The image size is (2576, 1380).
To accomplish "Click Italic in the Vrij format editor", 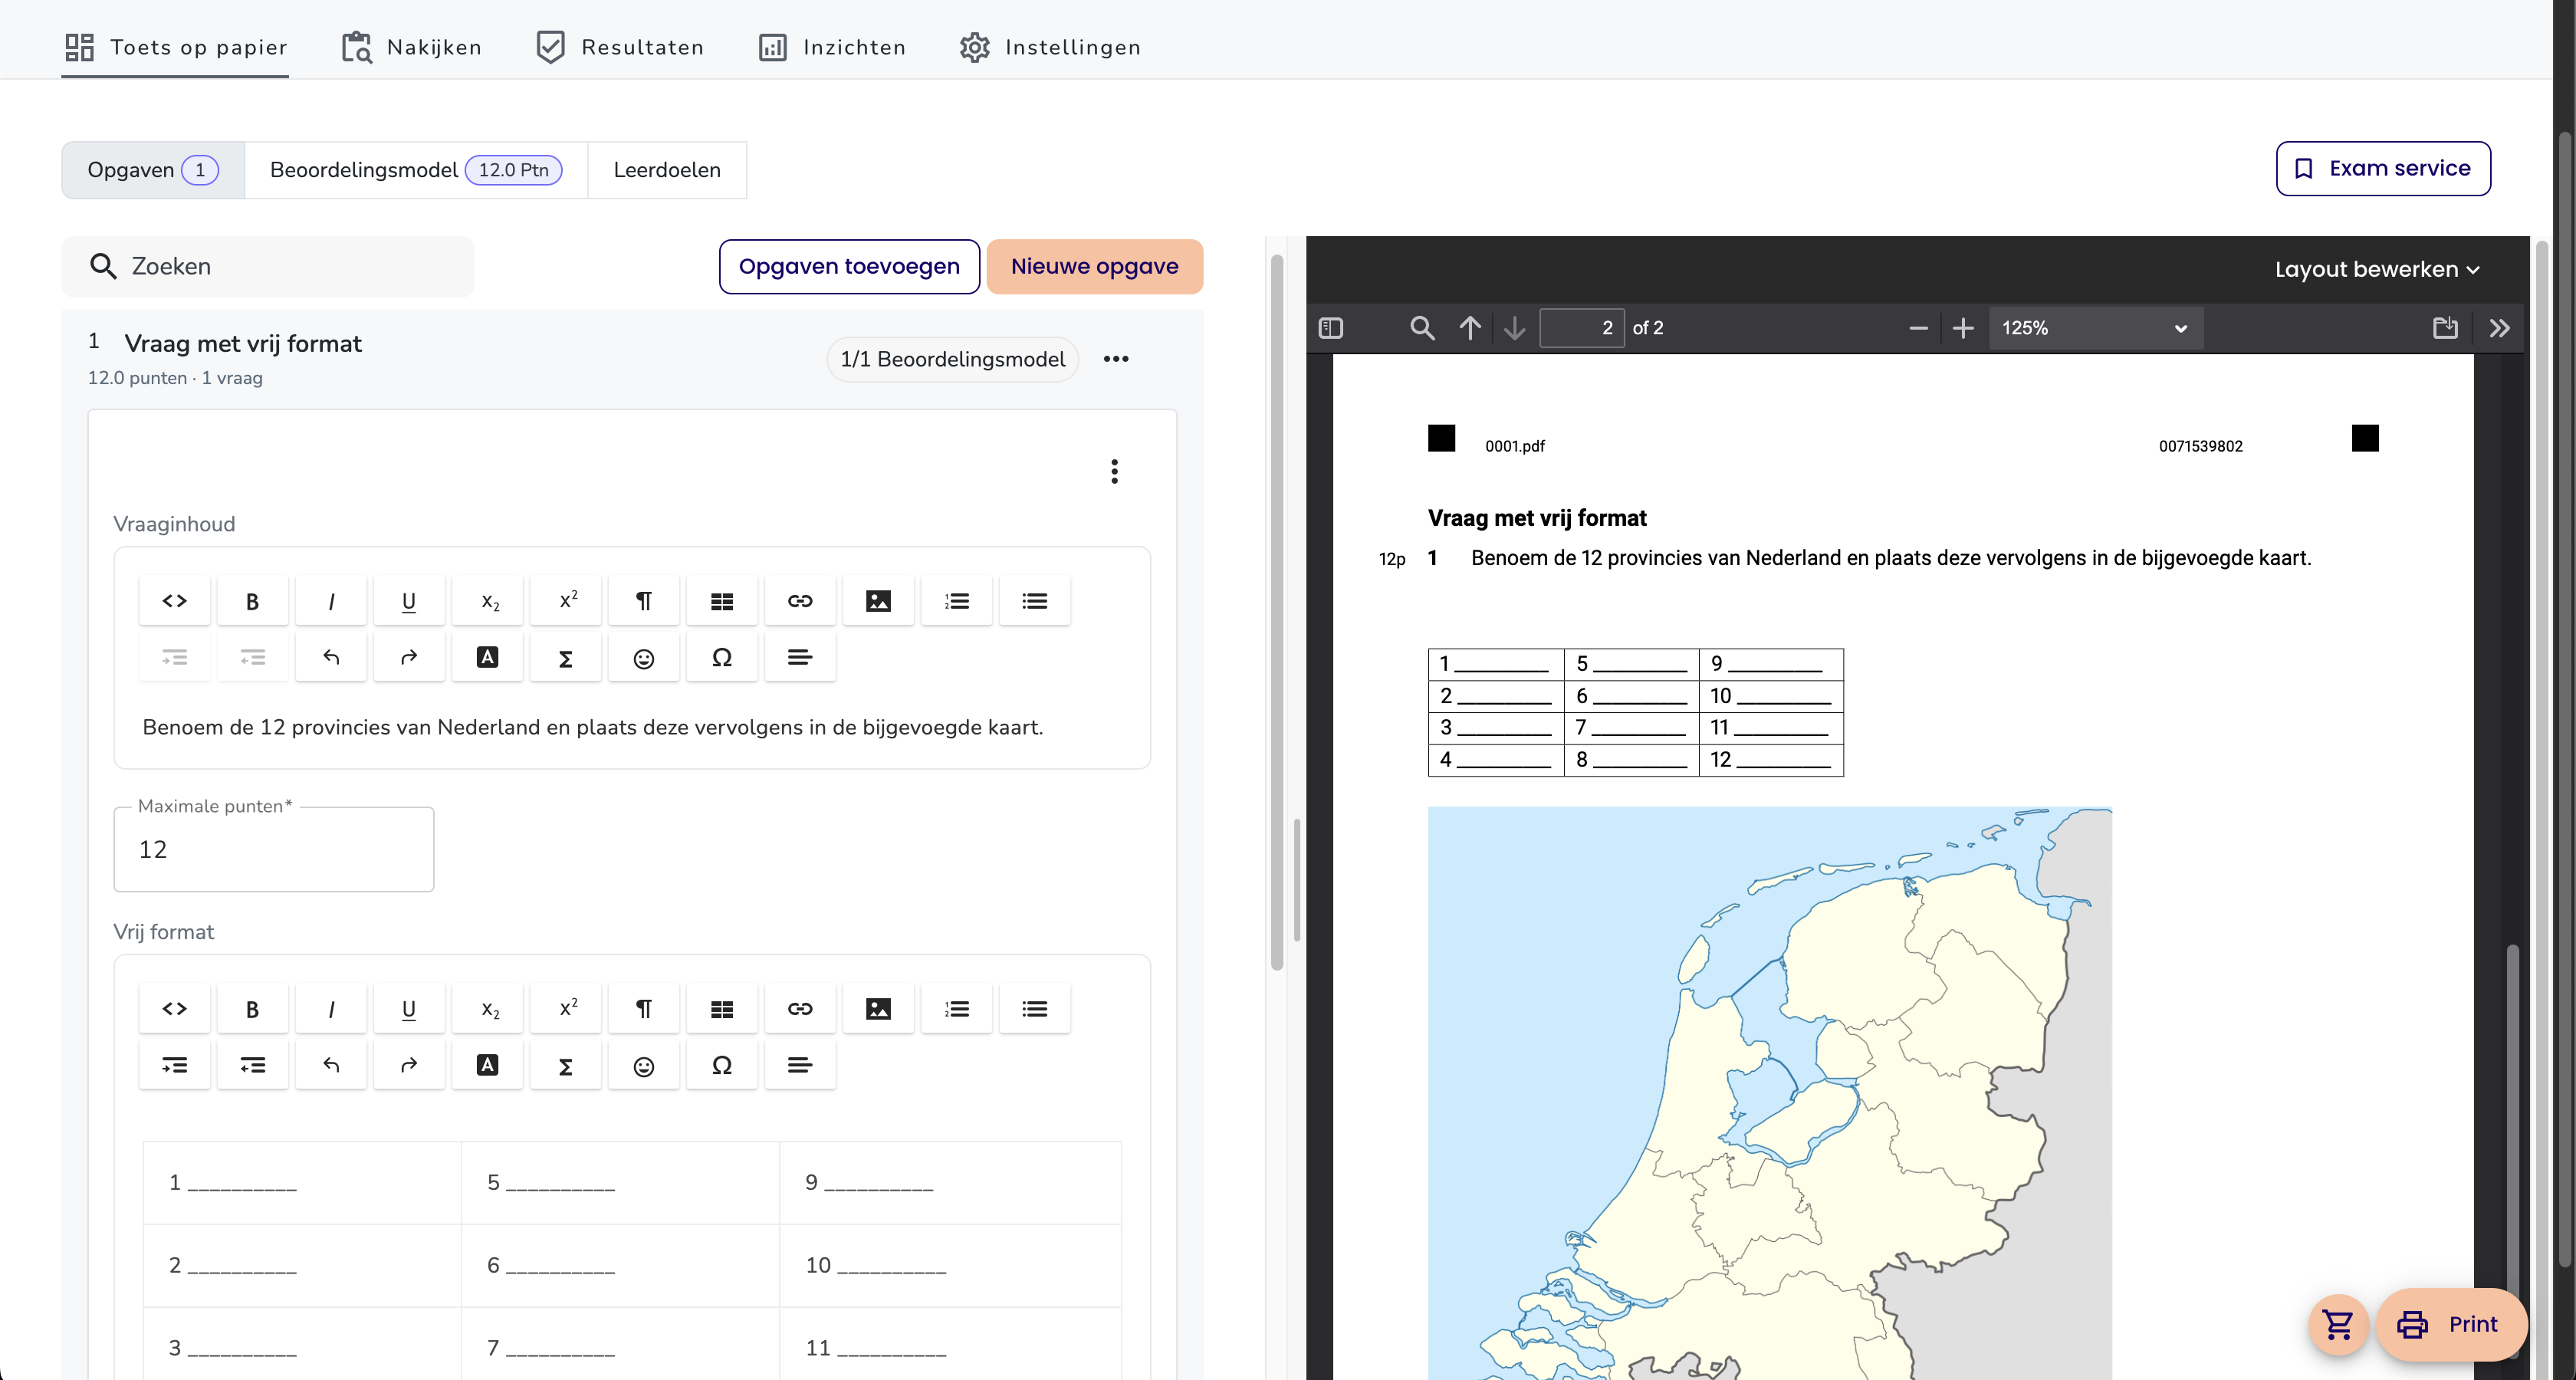I will click(331, 1009).
